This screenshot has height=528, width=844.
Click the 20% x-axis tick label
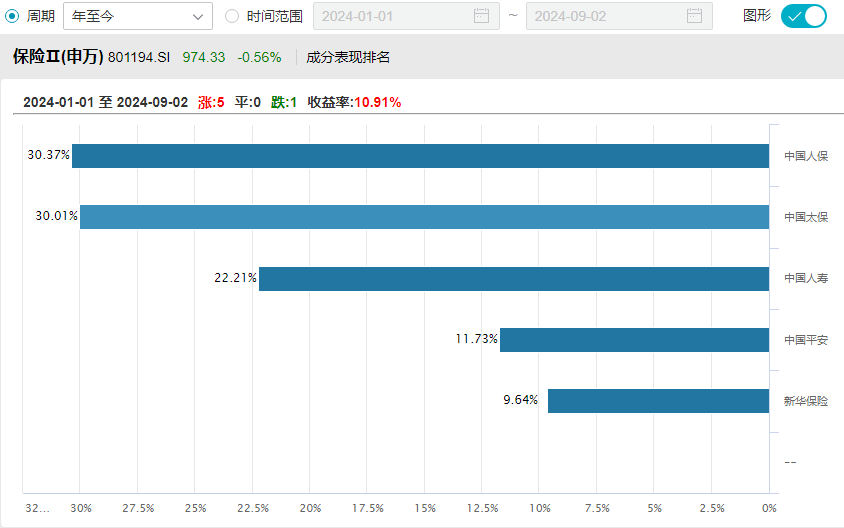coord(310,508)
